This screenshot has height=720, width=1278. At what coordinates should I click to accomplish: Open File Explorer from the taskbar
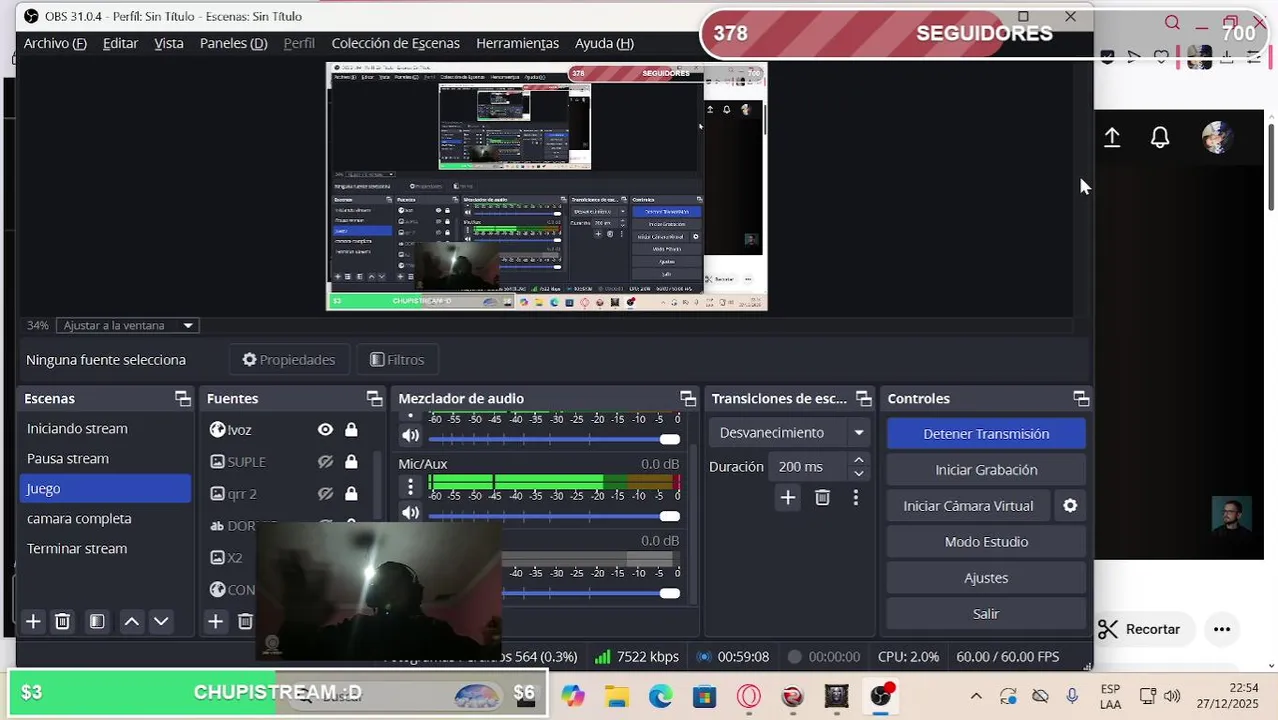tap(616, 696)
